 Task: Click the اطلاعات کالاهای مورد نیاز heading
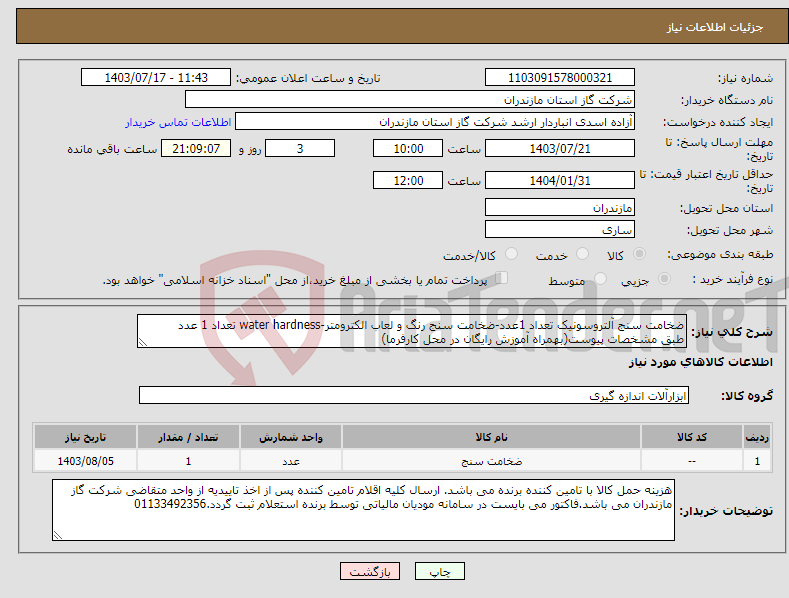(700, 362)
